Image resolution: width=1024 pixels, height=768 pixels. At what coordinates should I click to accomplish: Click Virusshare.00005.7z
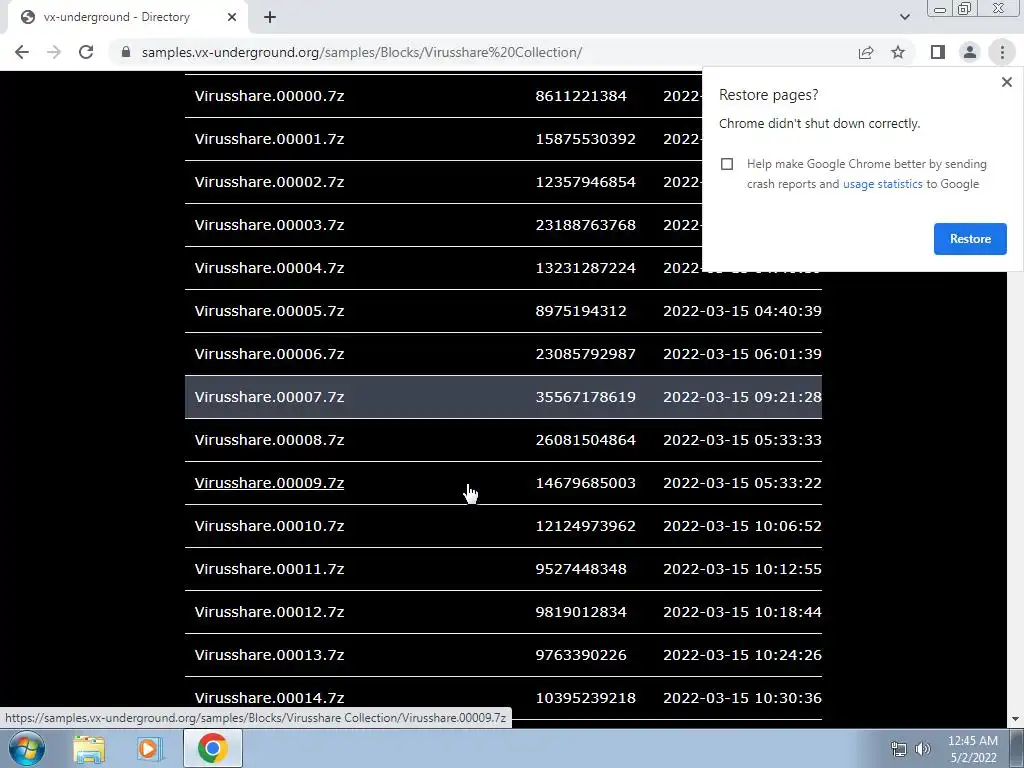[269, 311]
